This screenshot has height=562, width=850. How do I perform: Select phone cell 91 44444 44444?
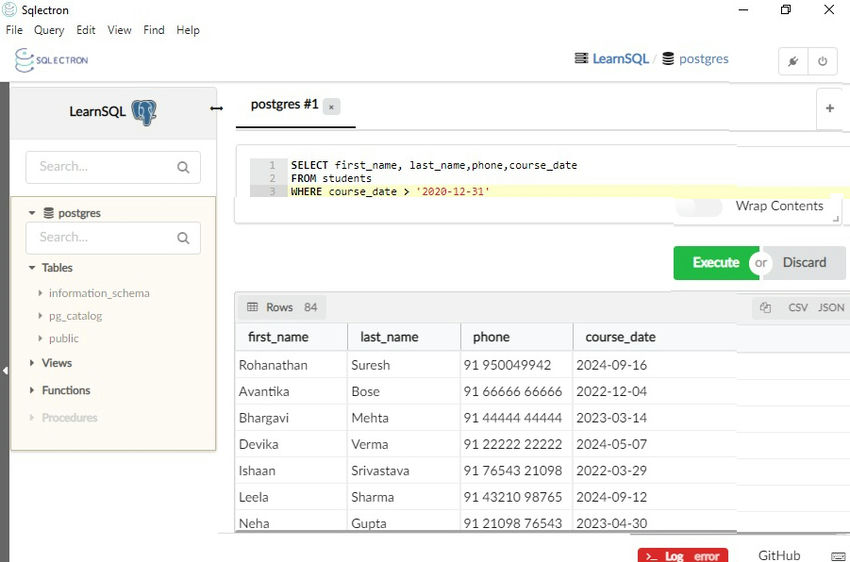click(517, 418)
